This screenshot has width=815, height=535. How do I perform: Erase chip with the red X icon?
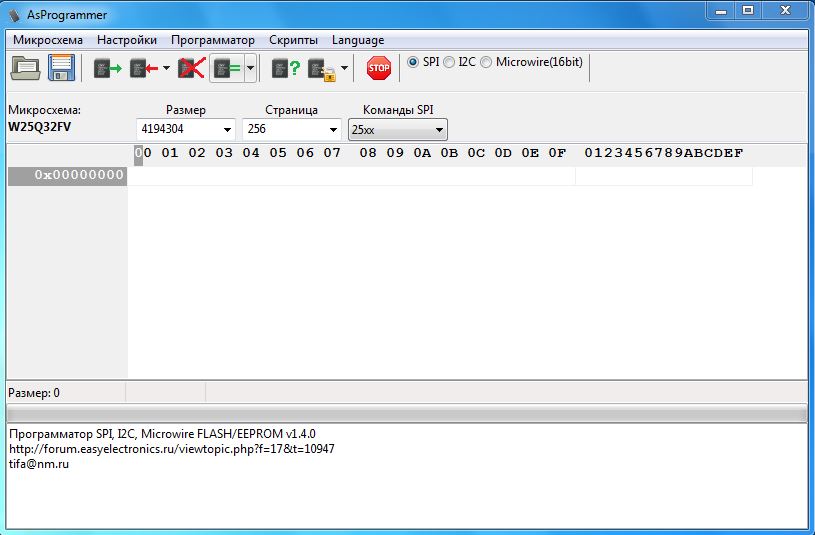pyautogui.click(x=192, y=68)
